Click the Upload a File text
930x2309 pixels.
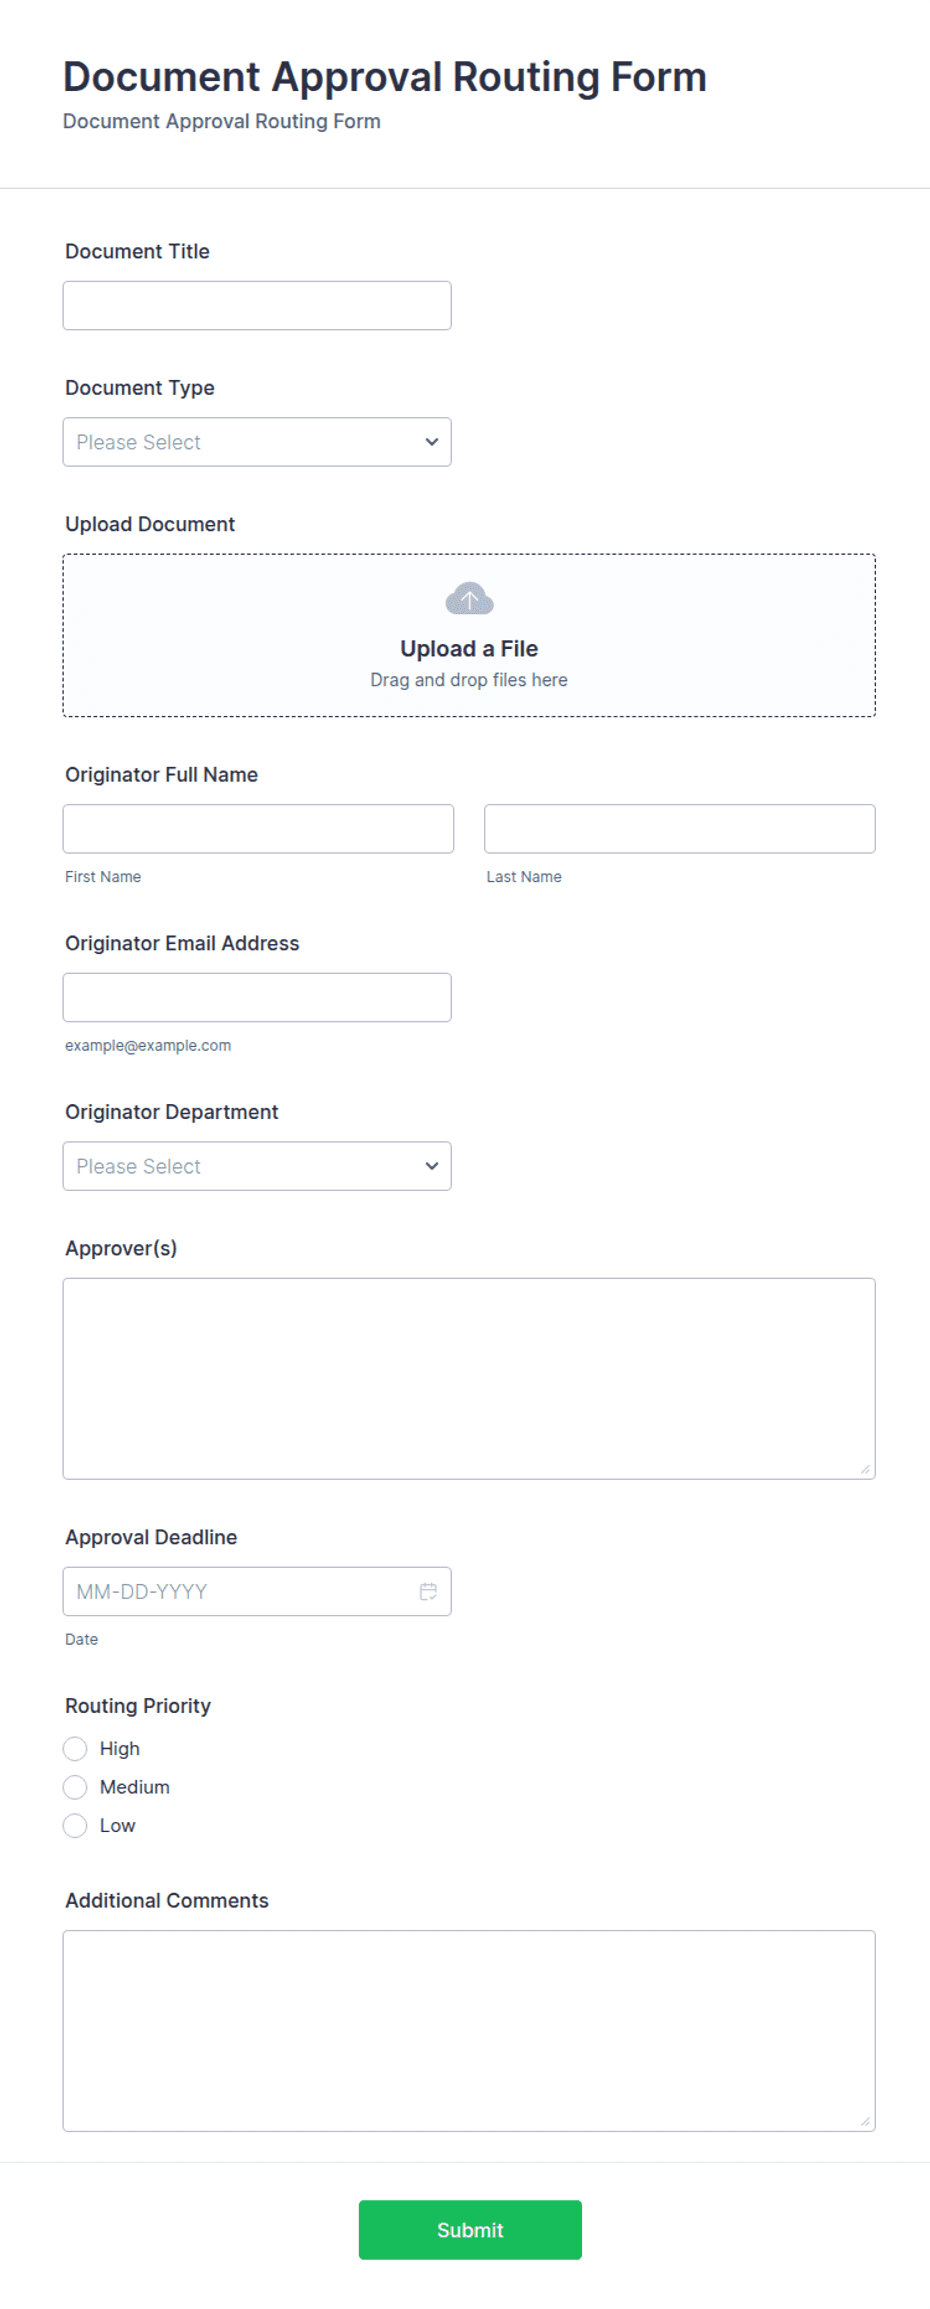point(469,649)
